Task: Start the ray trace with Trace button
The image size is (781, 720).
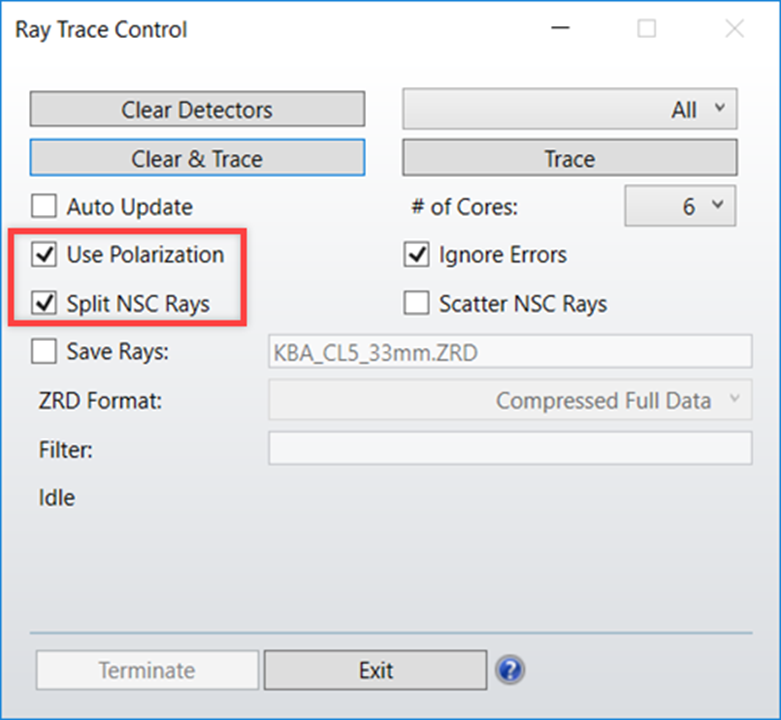Action: [x=570, y=158]
